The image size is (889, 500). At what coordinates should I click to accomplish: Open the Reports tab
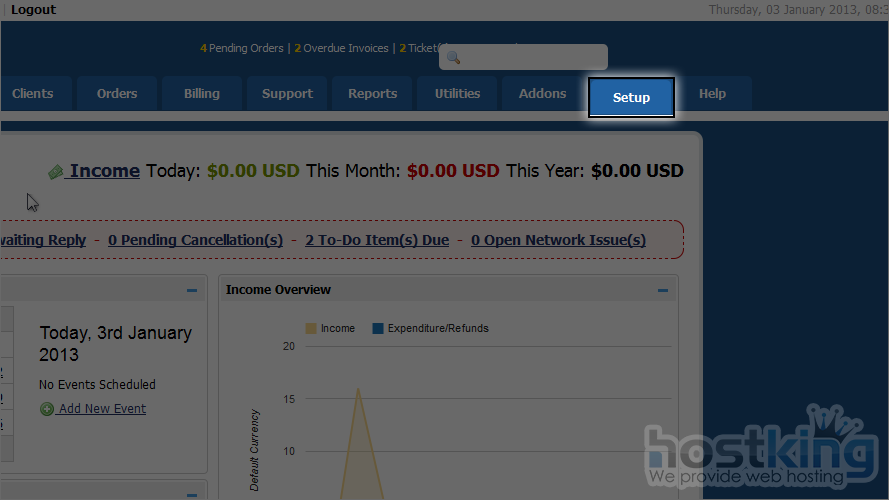(373, 94)
